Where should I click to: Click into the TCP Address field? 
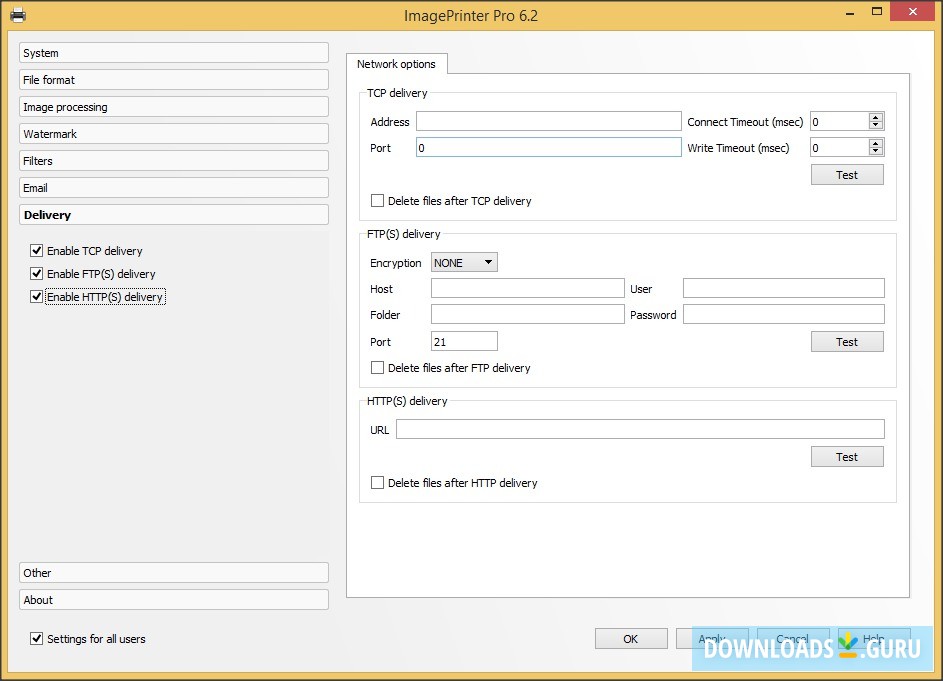click(x=548, y=122)
